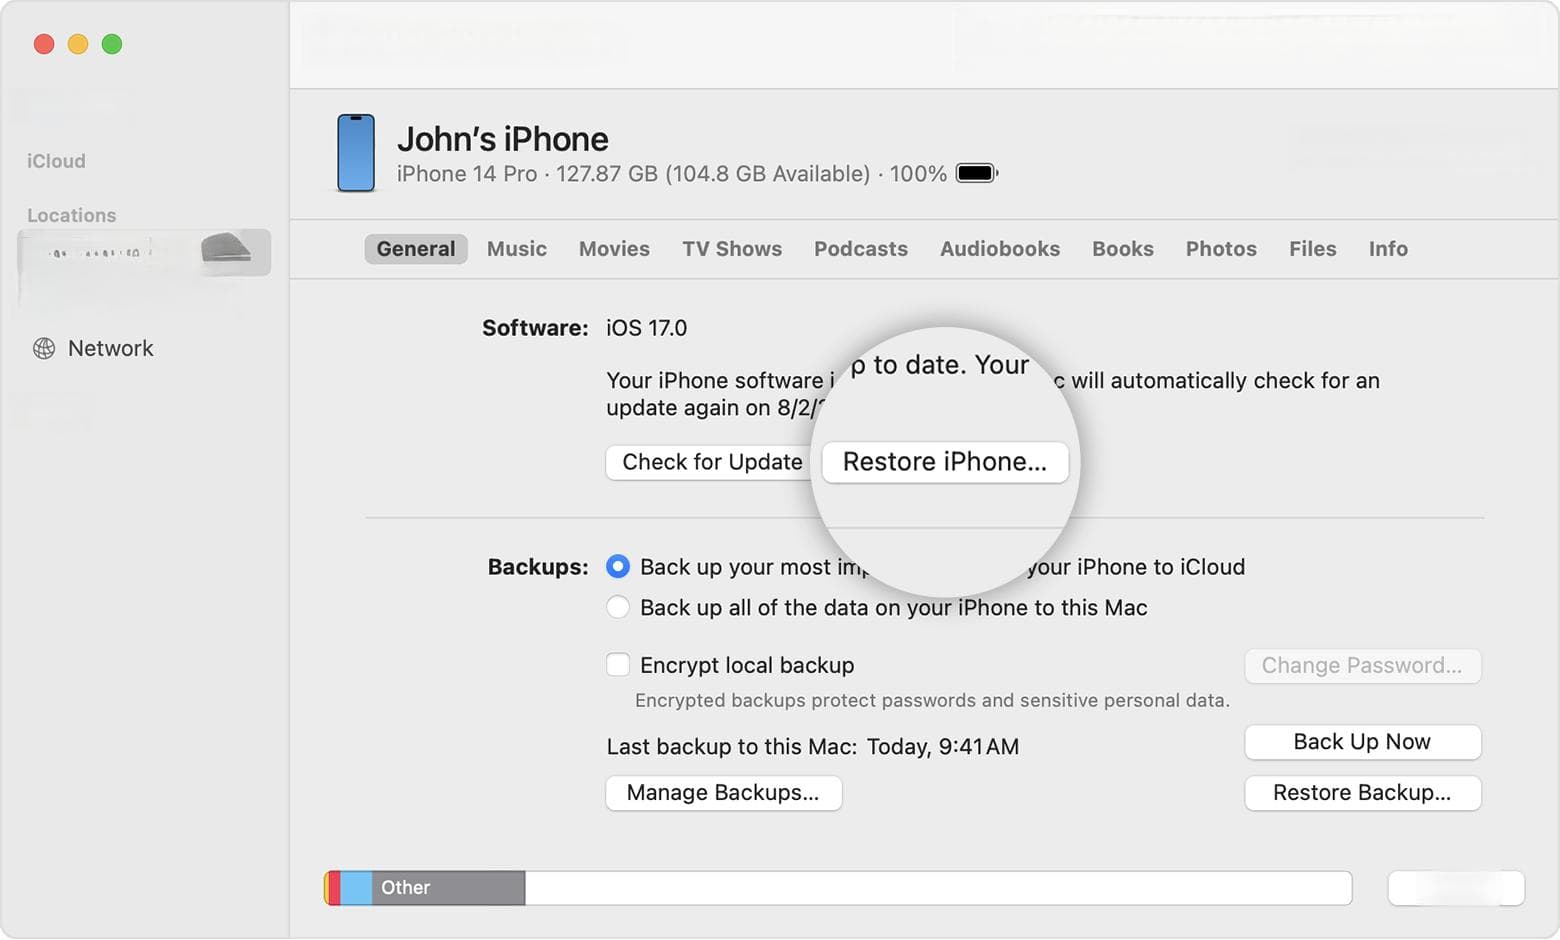Click the Locations sidebar heading
Viewport: 1560px width, 940px height.
[72, 215]
